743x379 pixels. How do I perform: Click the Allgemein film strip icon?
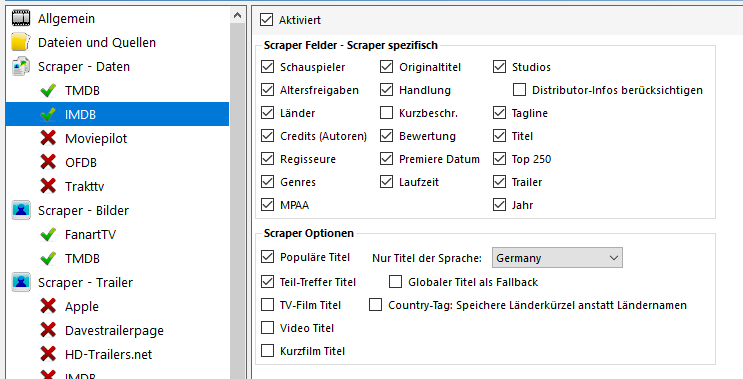(x=21, y=18)
